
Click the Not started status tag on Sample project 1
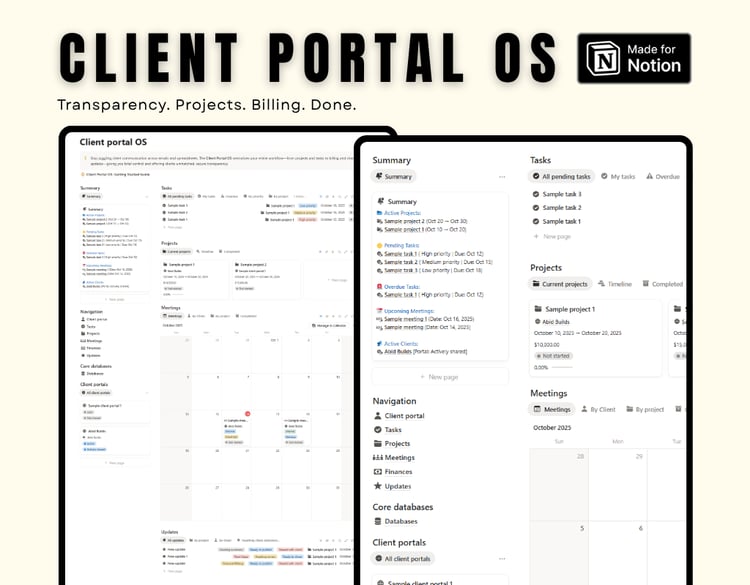(553, 356)
